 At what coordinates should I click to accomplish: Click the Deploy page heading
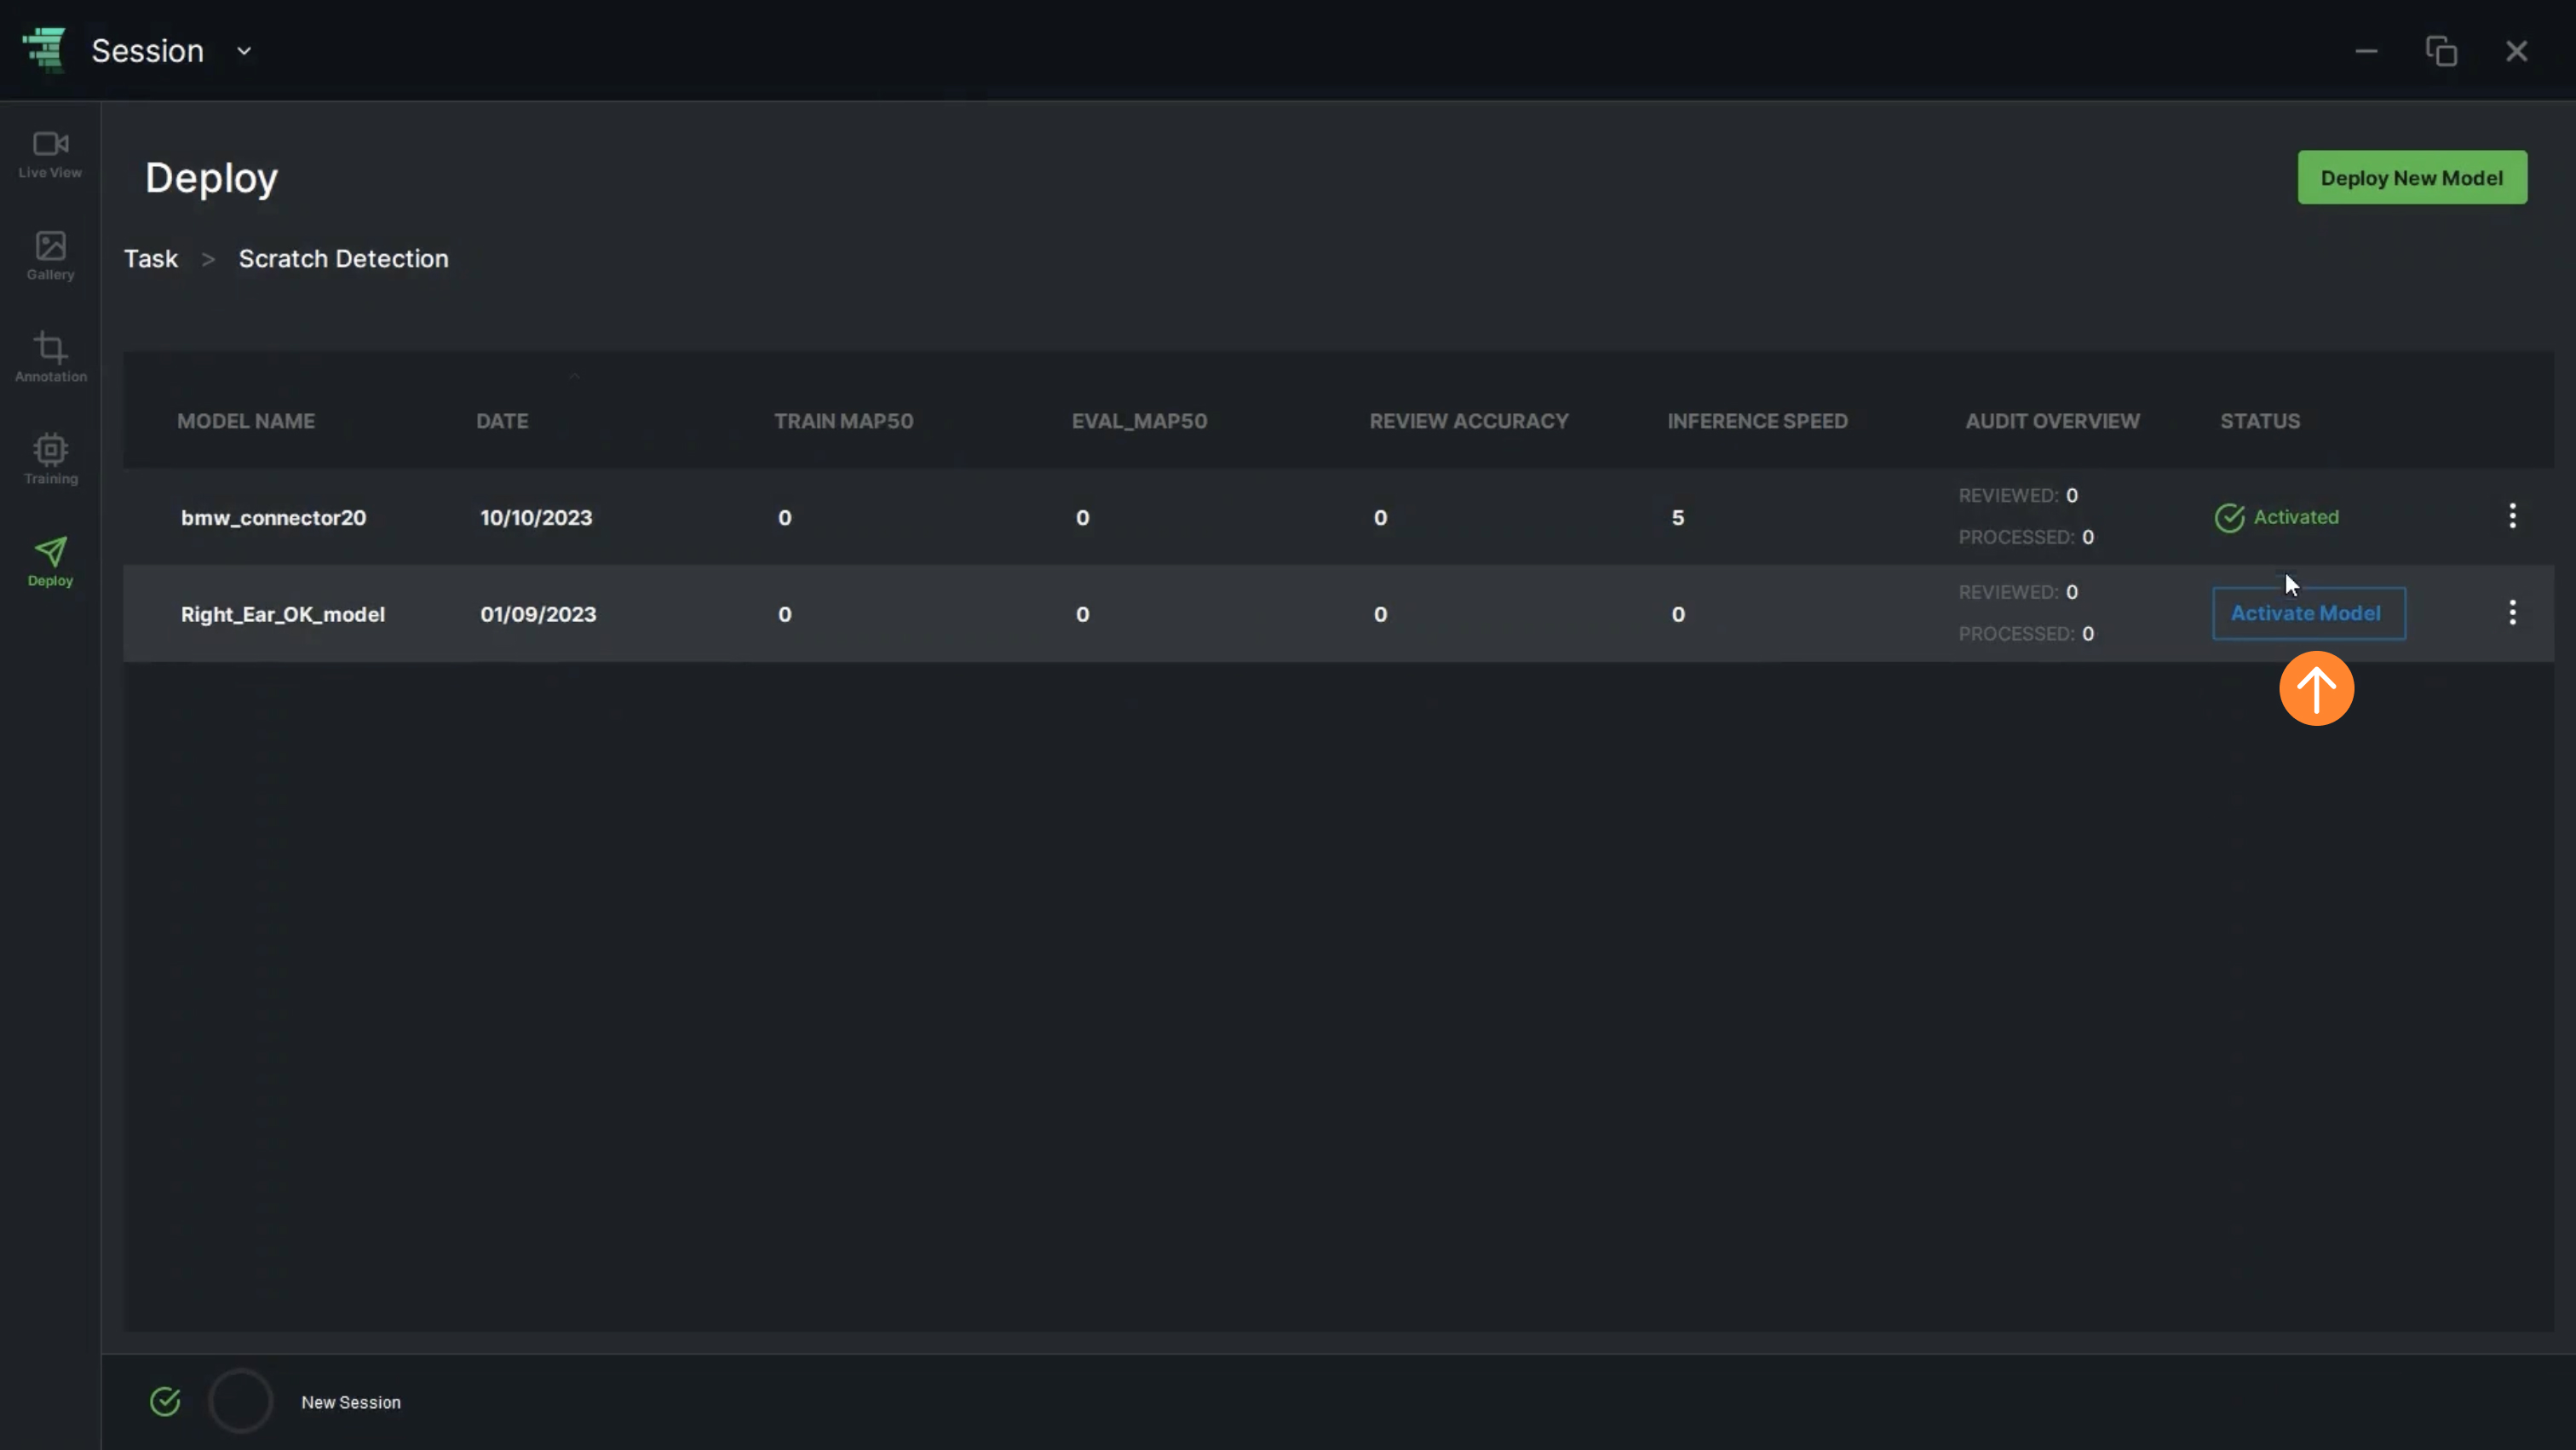[x=211, y=178]
